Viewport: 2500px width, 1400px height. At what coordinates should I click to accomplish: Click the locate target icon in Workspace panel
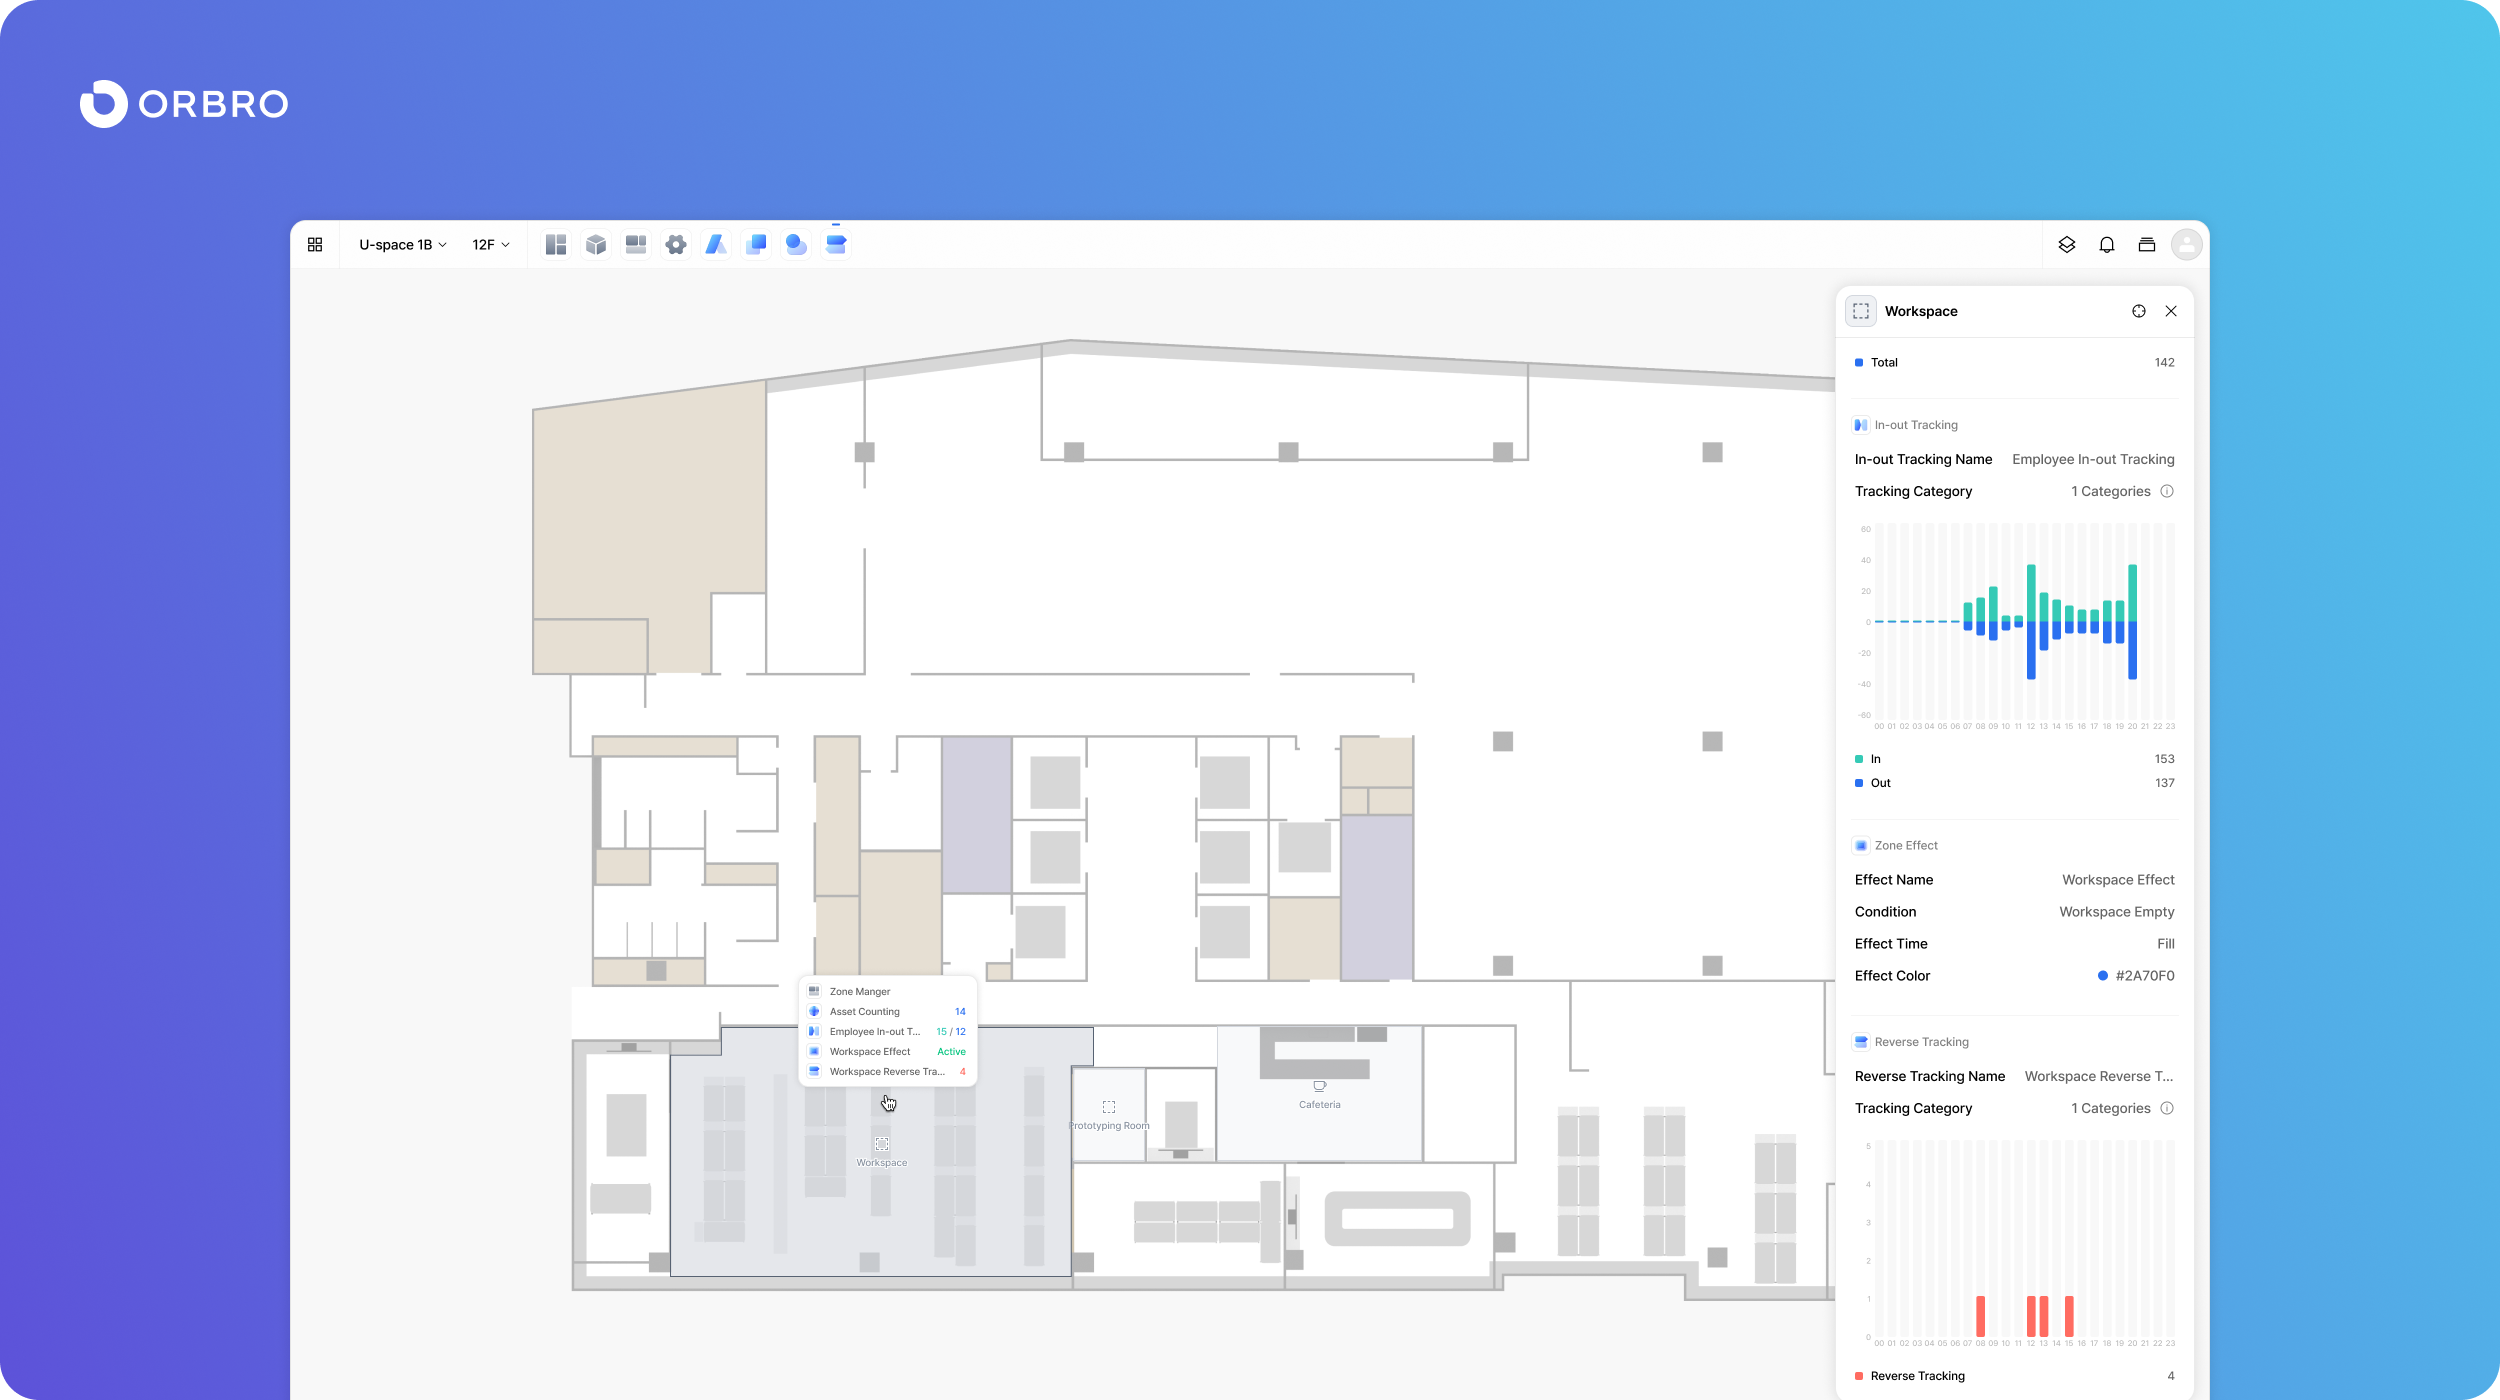2139,311
